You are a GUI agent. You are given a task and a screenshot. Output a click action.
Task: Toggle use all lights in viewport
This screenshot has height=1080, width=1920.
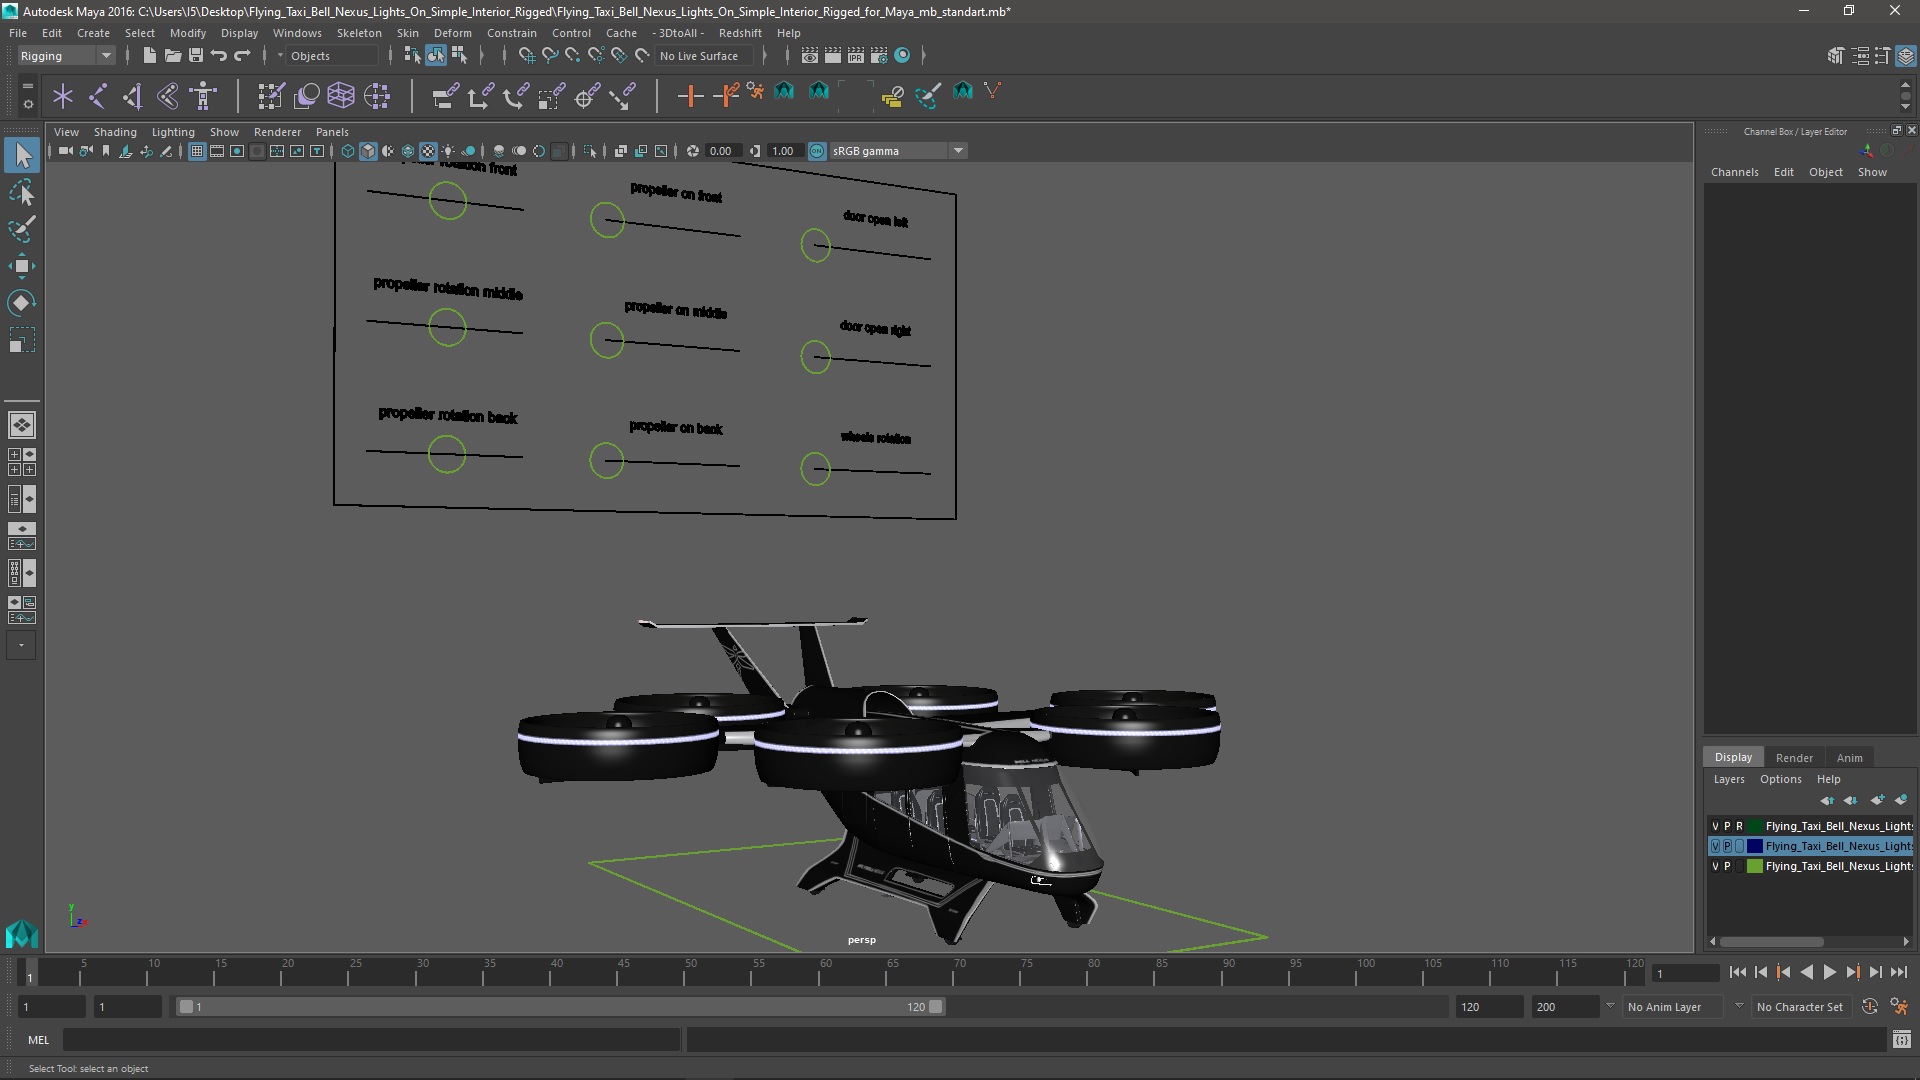448,151
